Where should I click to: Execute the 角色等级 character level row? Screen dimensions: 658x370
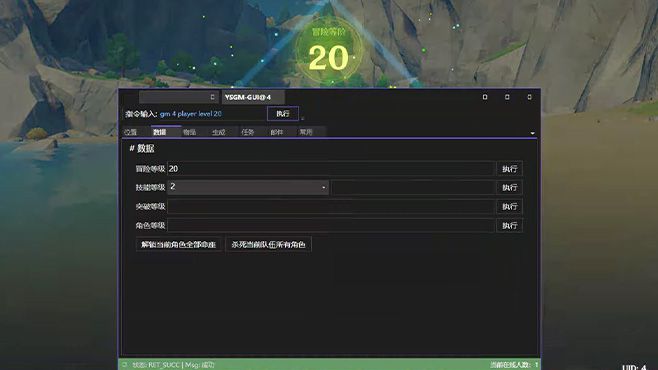pyautogui.click(x=509, y=225)
